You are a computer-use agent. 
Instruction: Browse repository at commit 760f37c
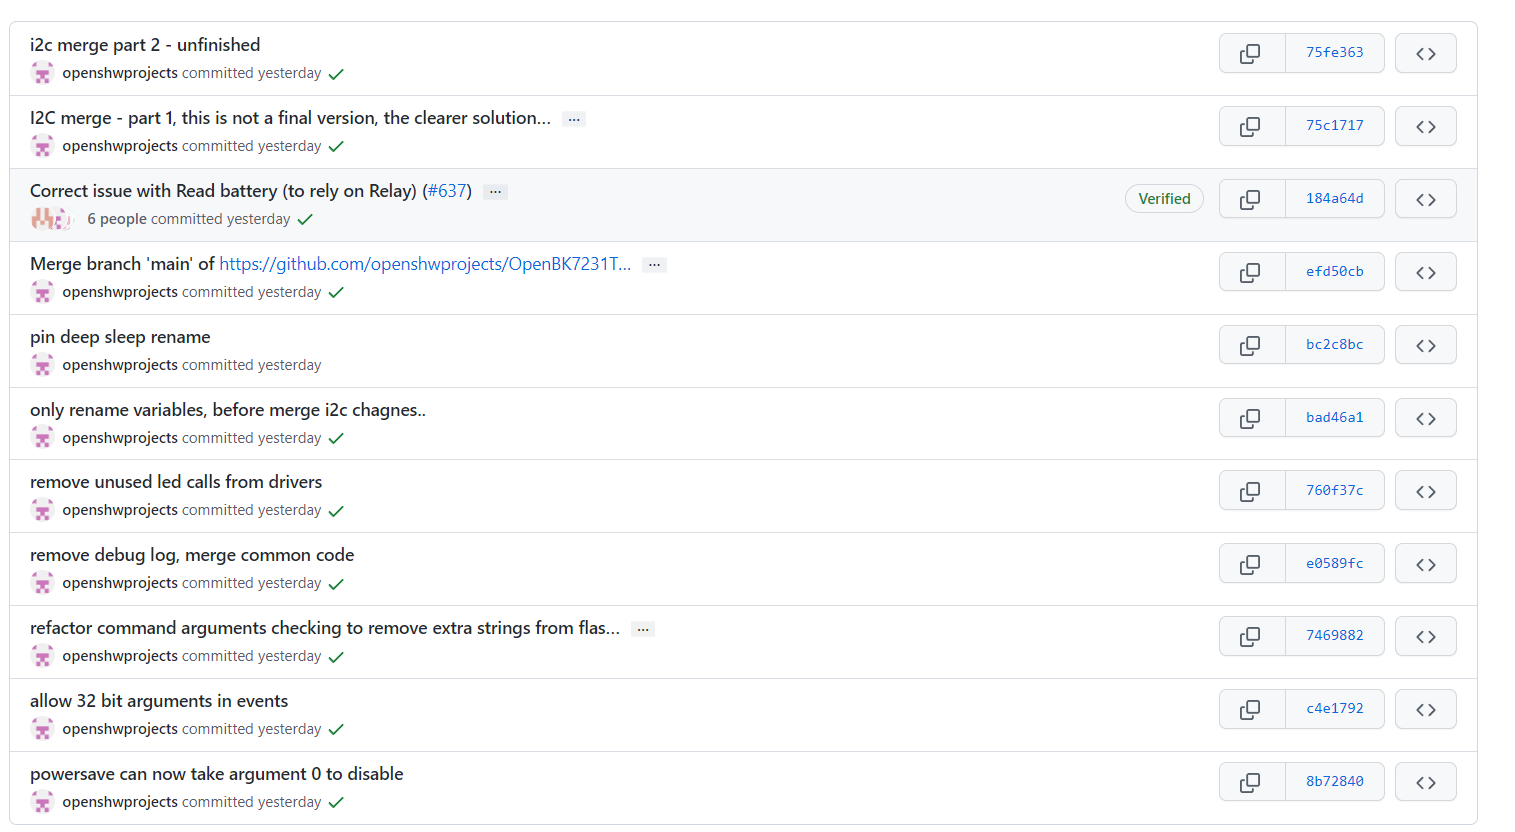[x=1425, y=491]
